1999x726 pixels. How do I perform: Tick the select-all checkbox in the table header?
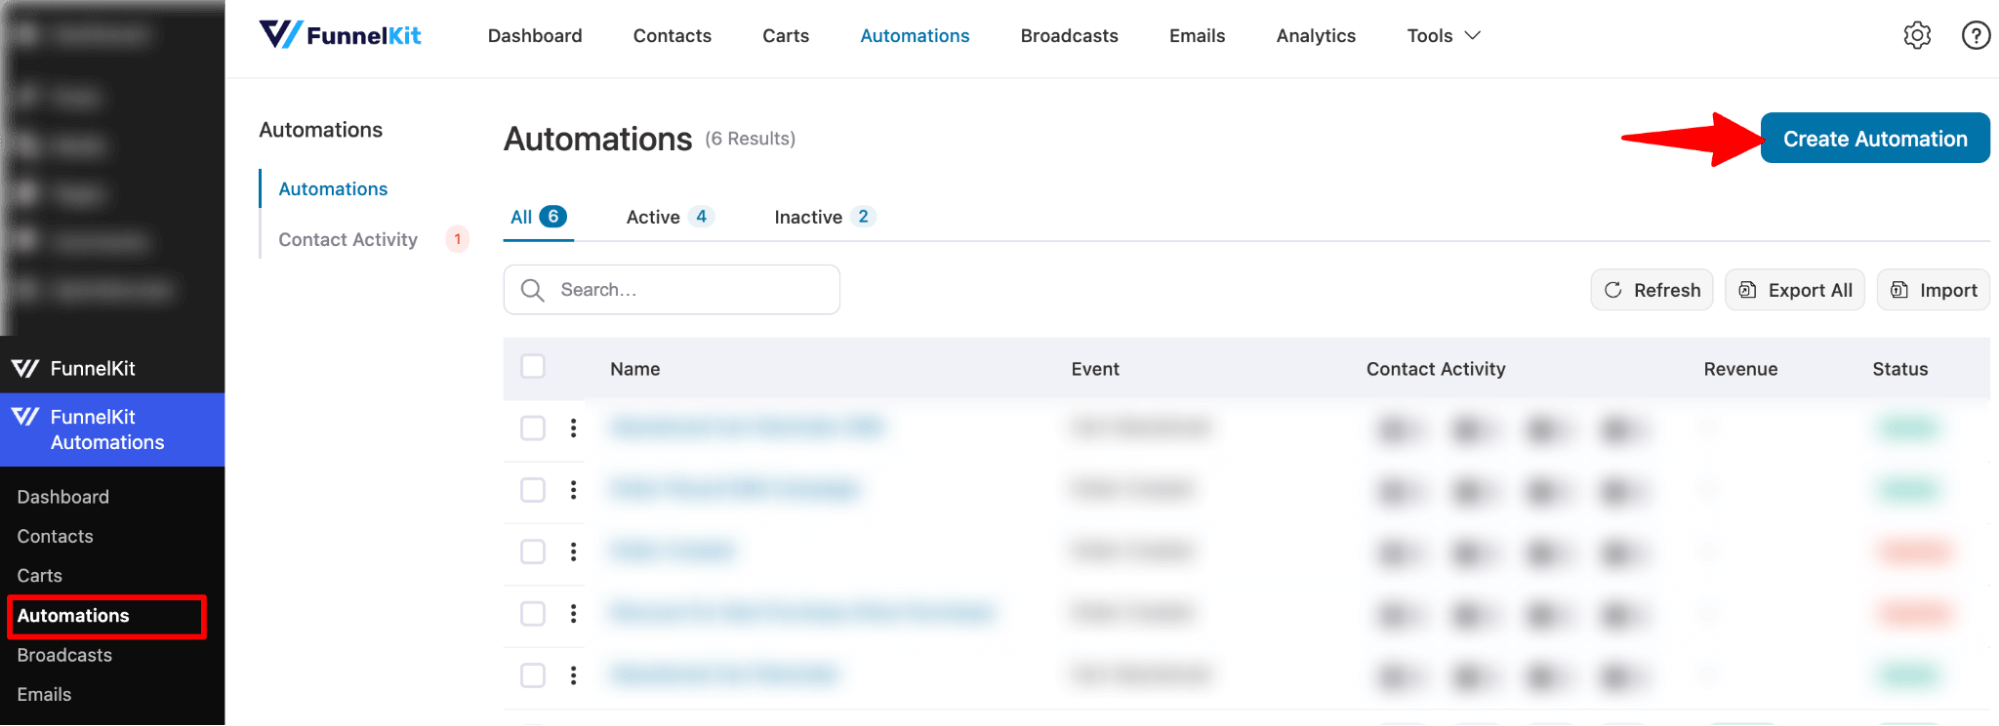(x=533, y=367)
